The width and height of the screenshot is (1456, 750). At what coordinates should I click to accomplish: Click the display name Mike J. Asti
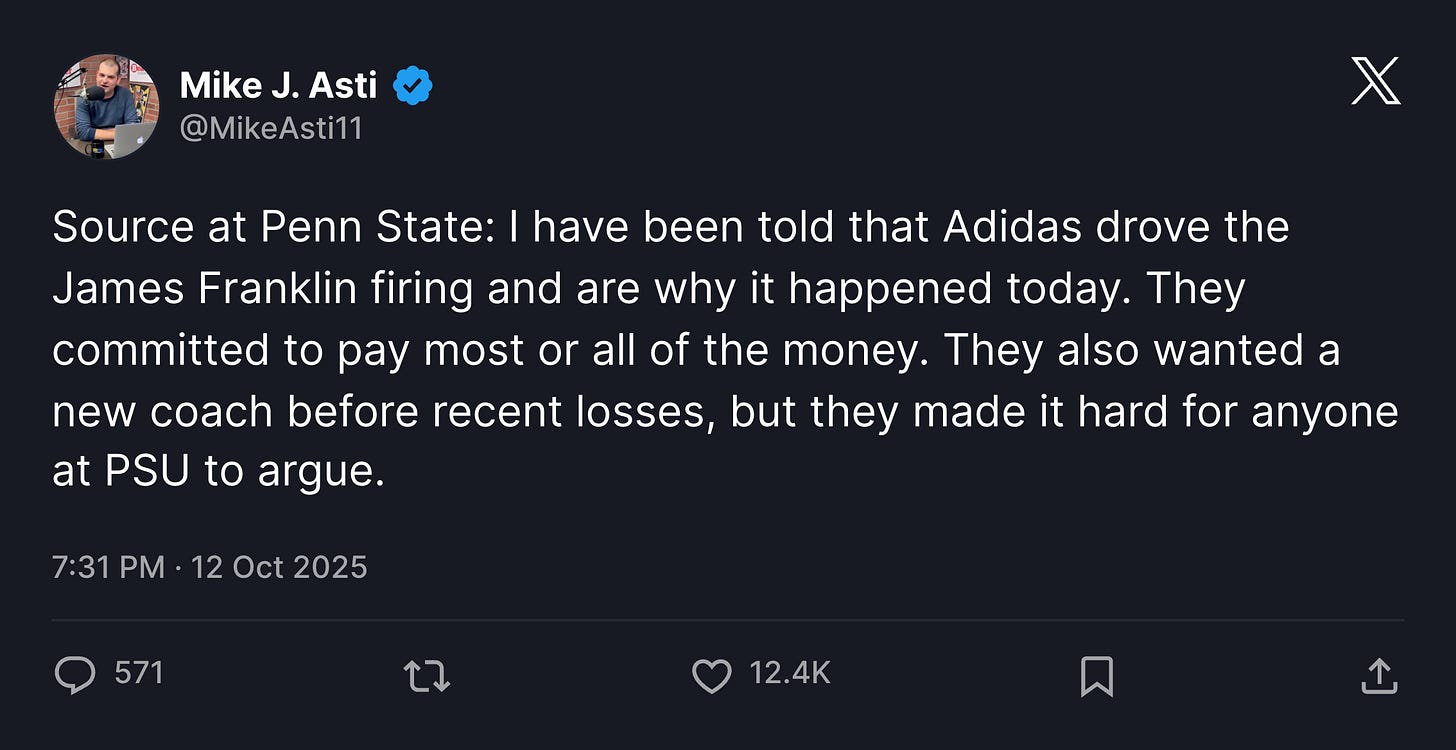click(x=278, y=86)
